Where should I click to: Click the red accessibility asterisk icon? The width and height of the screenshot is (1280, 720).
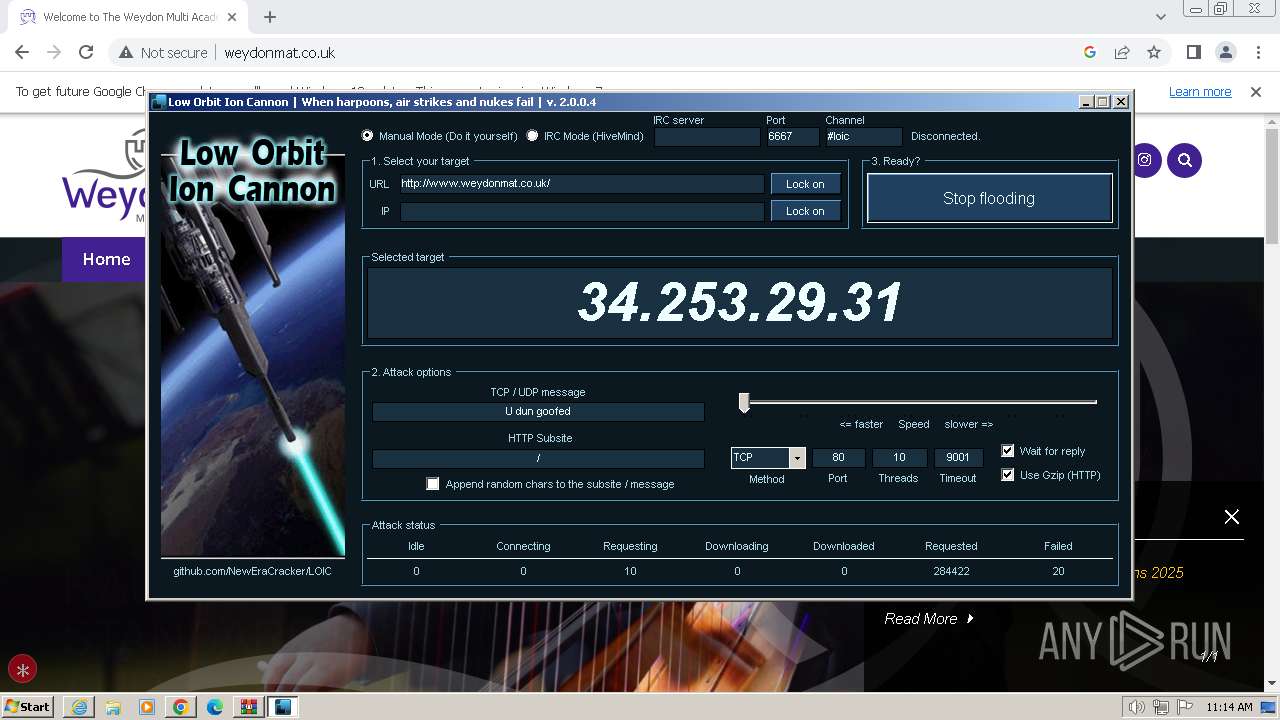[x=22, y=669]
